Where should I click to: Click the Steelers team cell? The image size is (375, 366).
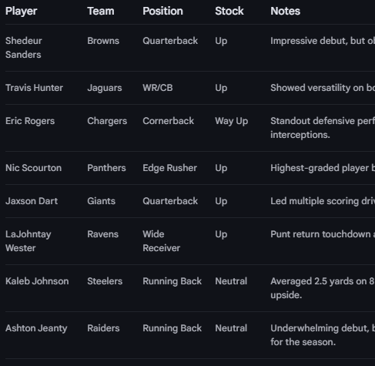105,281
